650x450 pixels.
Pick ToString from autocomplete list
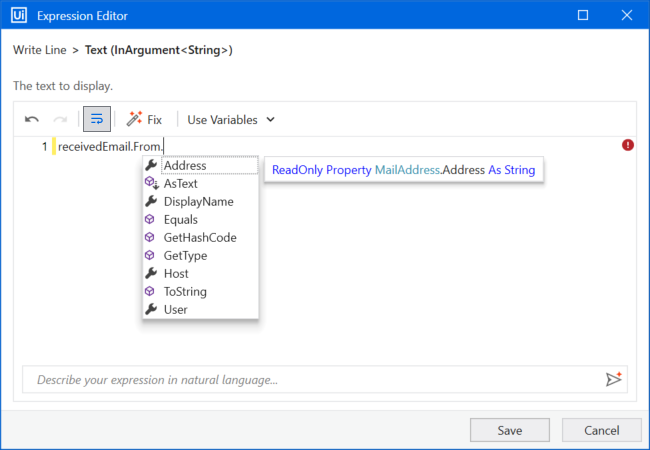(185, 291)
